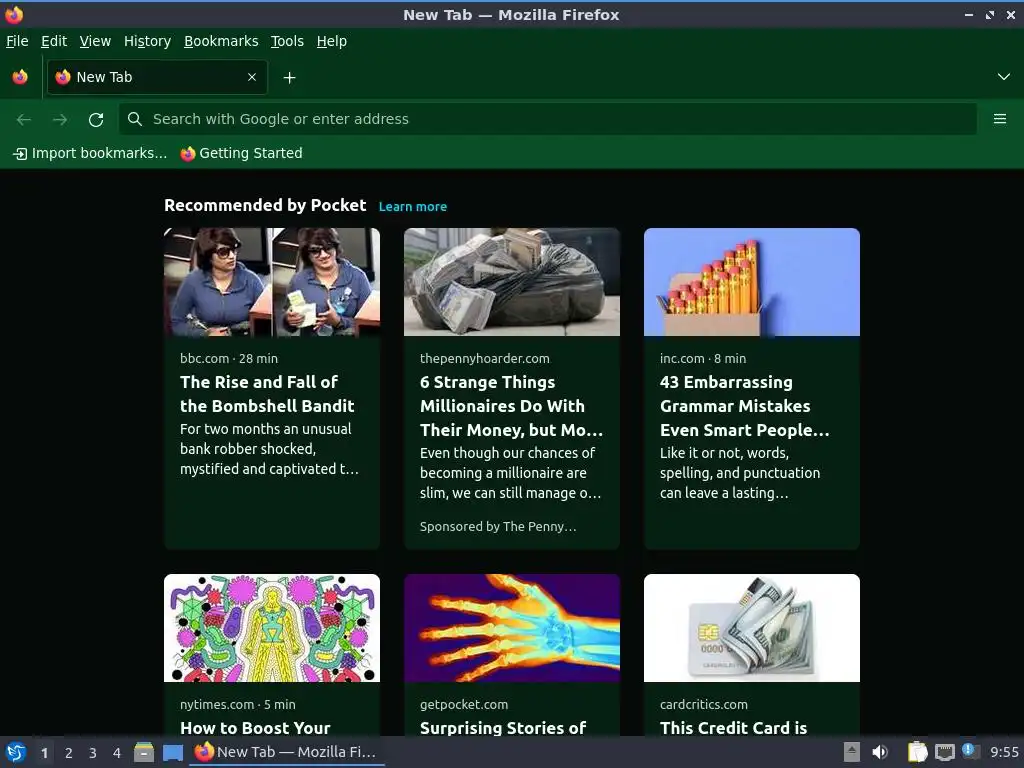Viewport: 1024px width, 768px height.
Task: Open the View menu
Action: coord(95,41)
